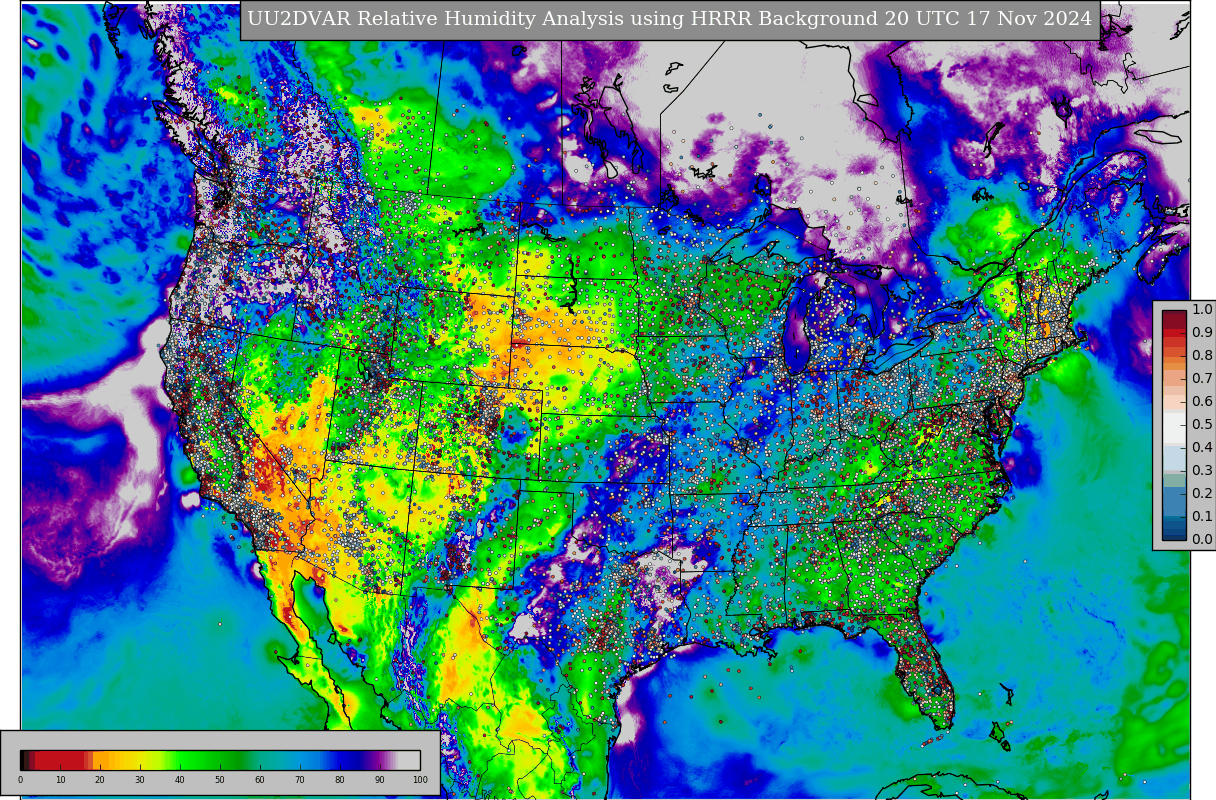Select the '0.7' label on the vertical colorbar

pos(1202,379)
